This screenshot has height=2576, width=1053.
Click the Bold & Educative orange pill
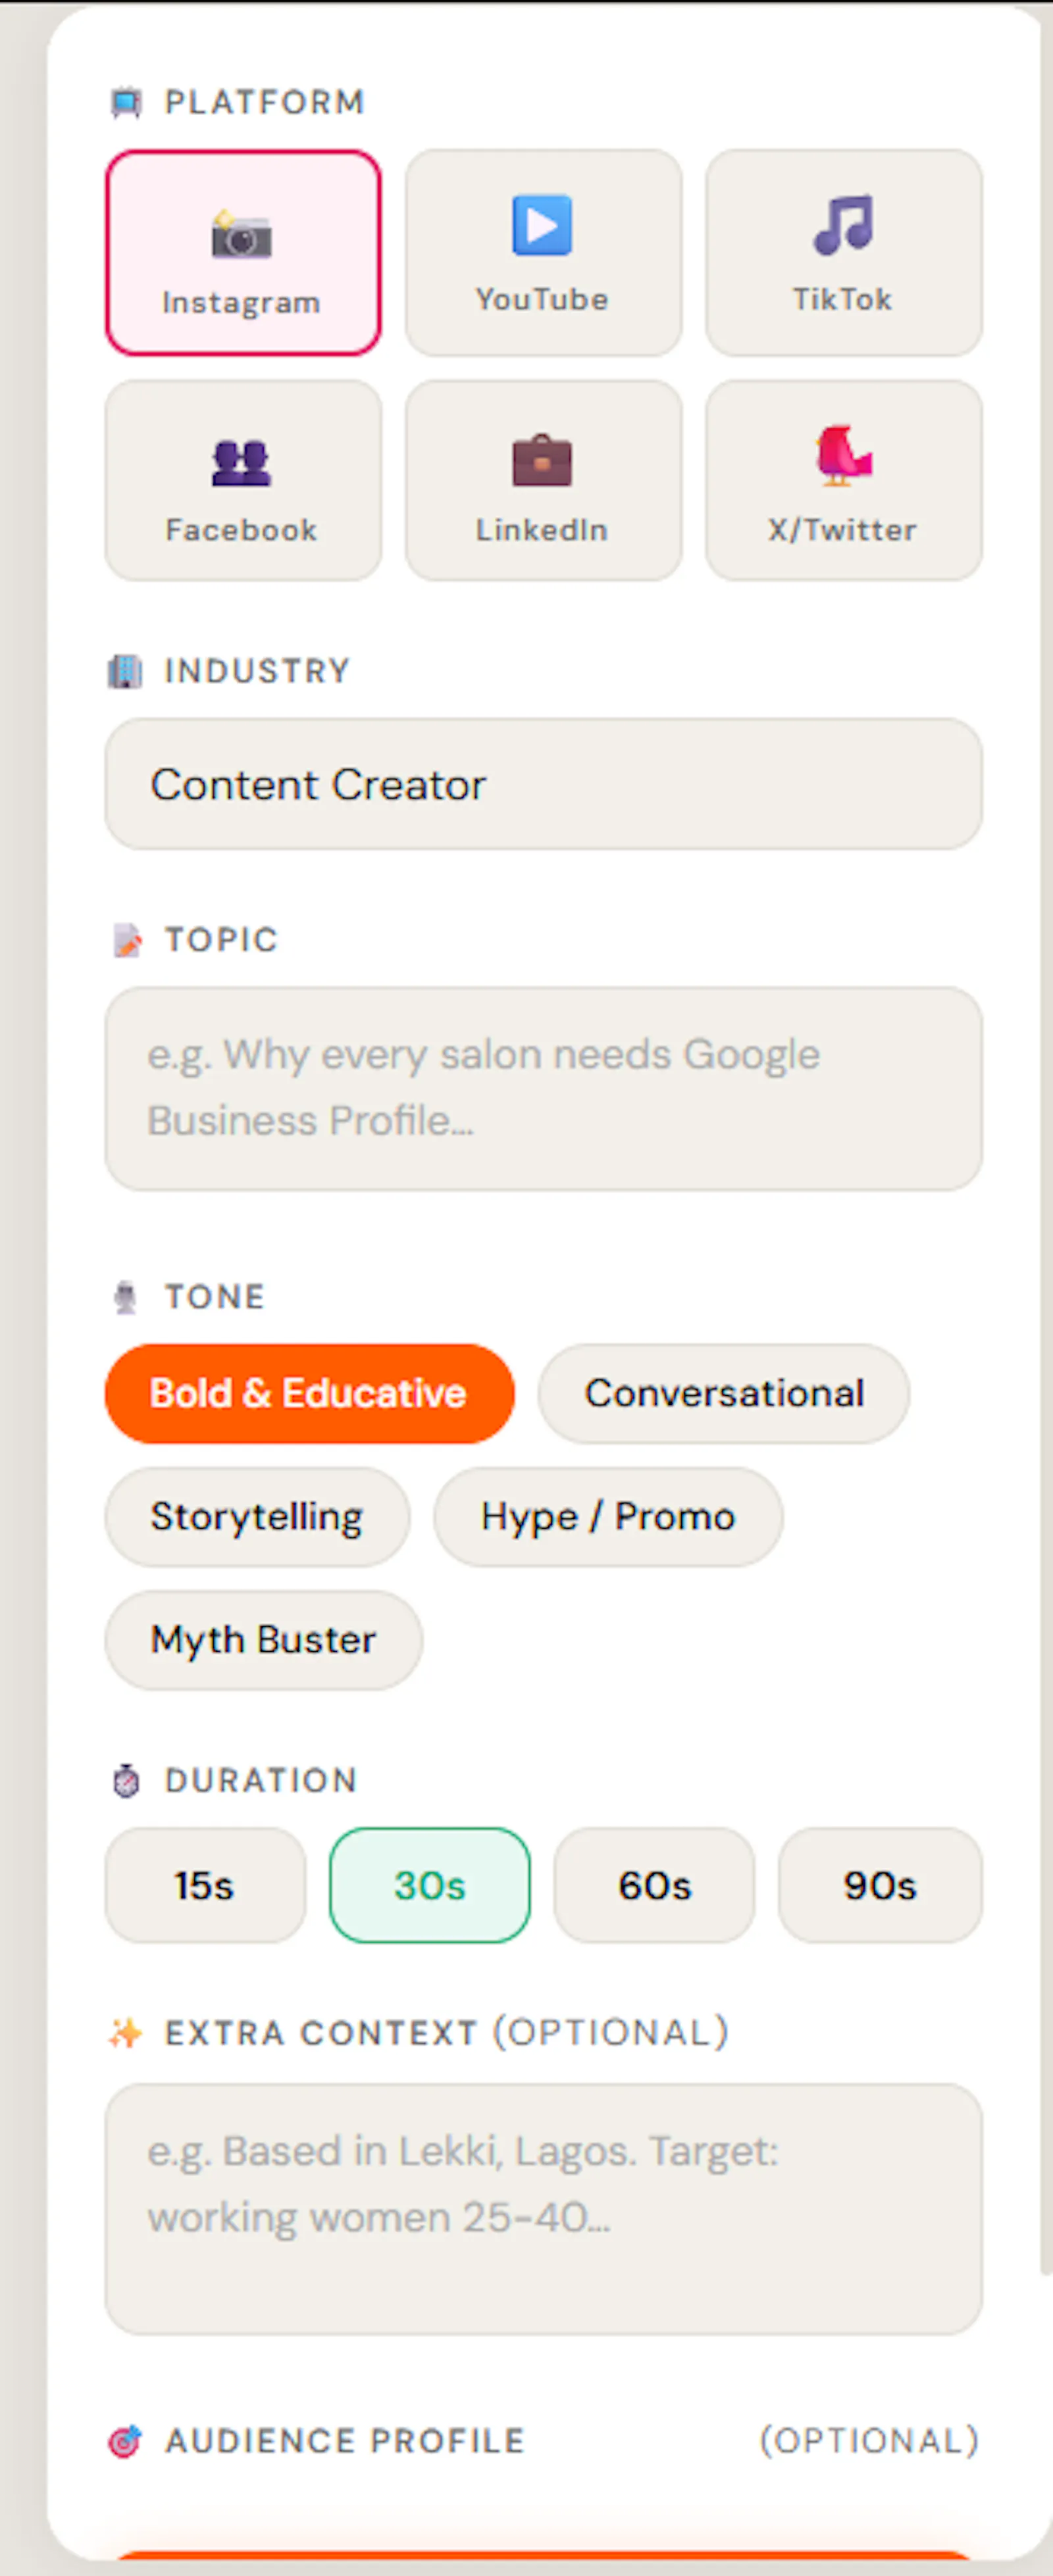click(309, 1393)
